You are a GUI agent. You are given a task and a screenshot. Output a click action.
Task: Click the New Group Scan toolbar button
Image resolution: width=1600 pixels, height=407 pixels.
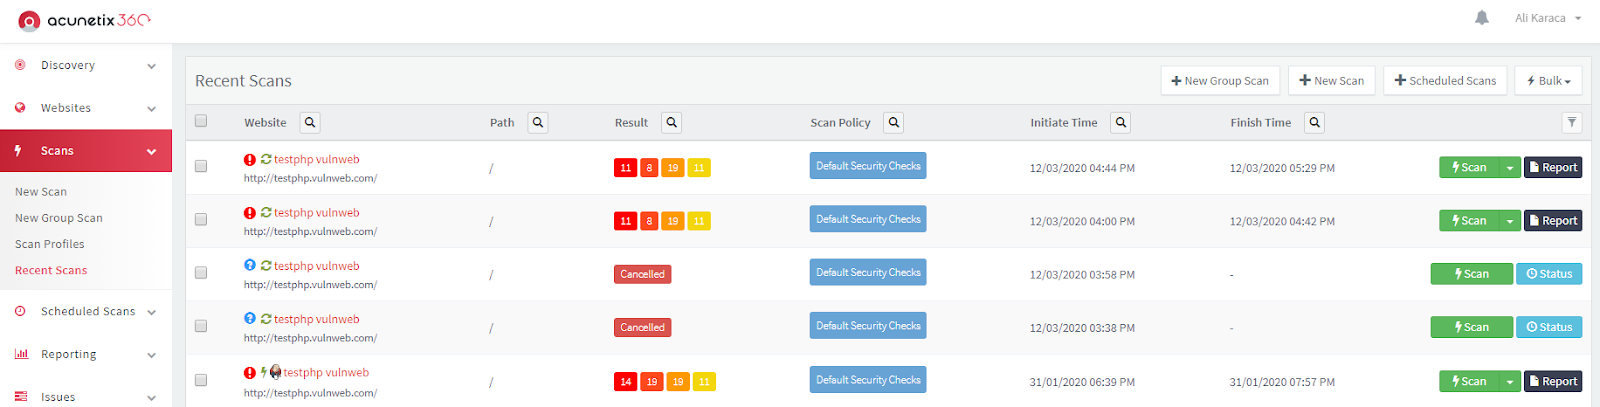1220,81
